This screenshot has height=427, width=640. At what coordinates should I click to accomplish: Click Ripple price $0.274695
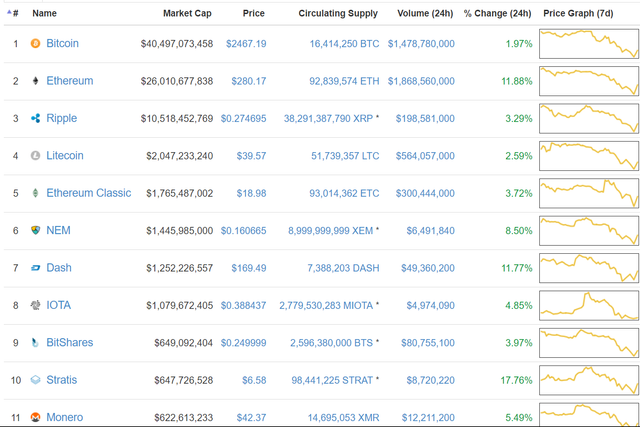[244, 119]
